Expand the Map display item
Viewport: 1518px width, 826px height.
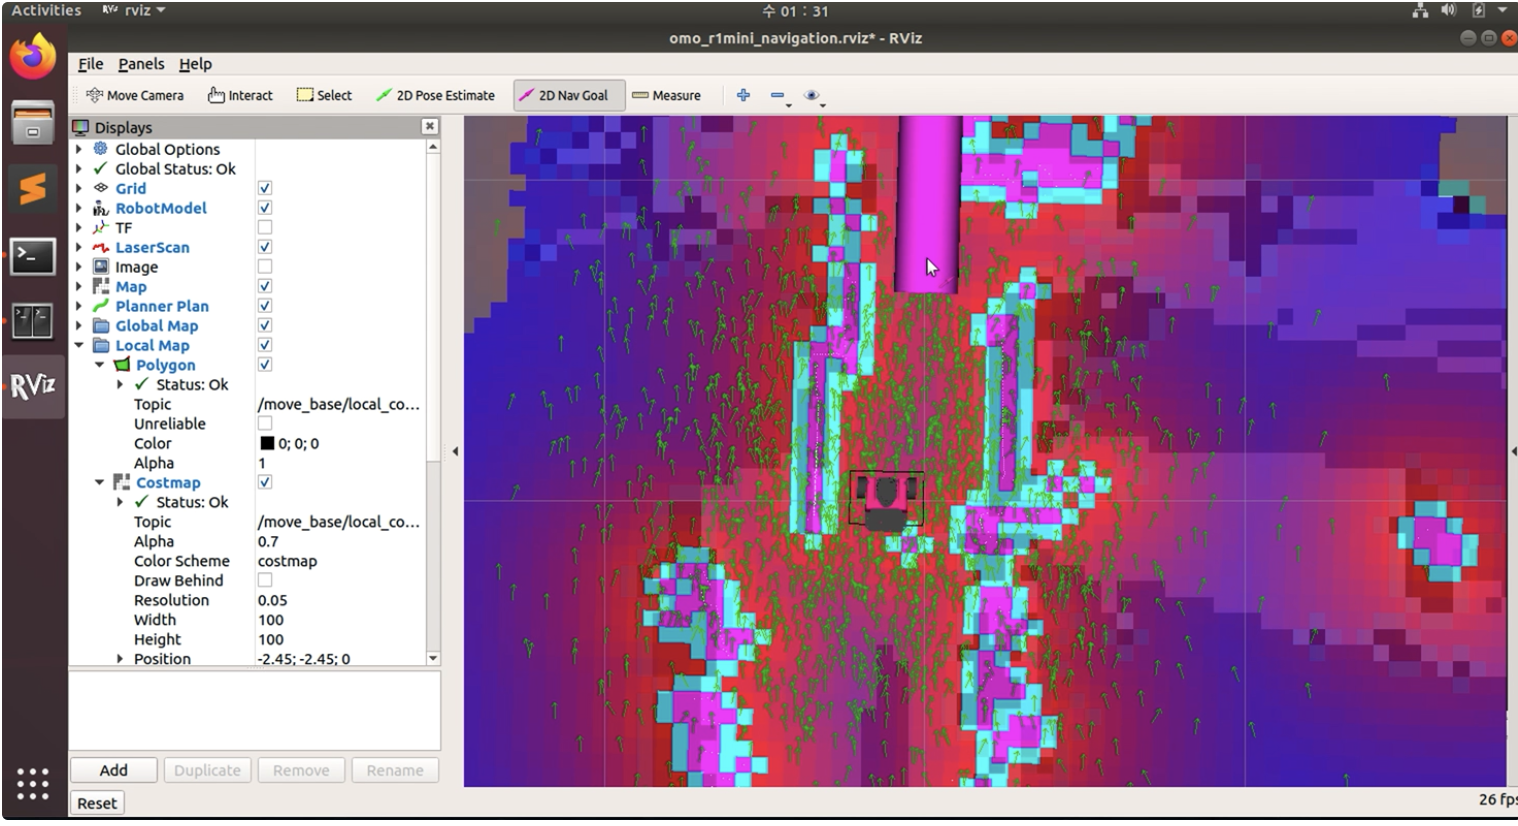pyautogui.click(x=79, y=286)
